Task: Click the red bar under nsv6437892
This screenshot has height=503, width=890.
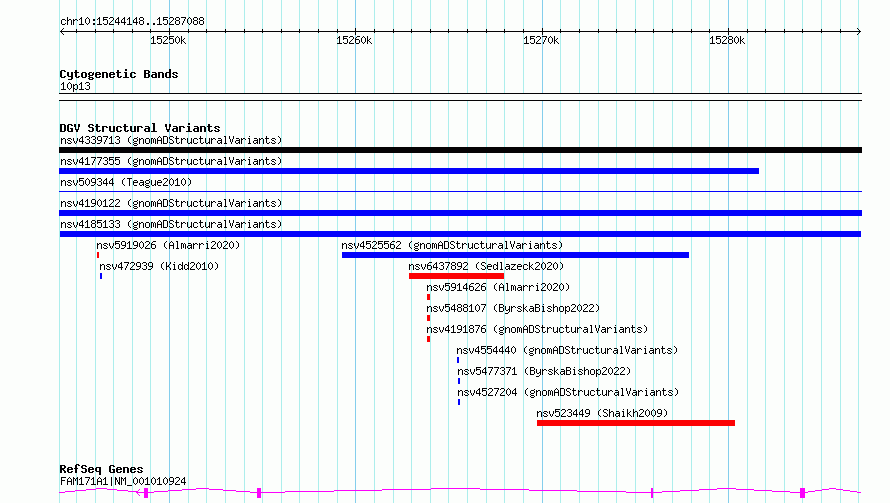Action: 456,276
